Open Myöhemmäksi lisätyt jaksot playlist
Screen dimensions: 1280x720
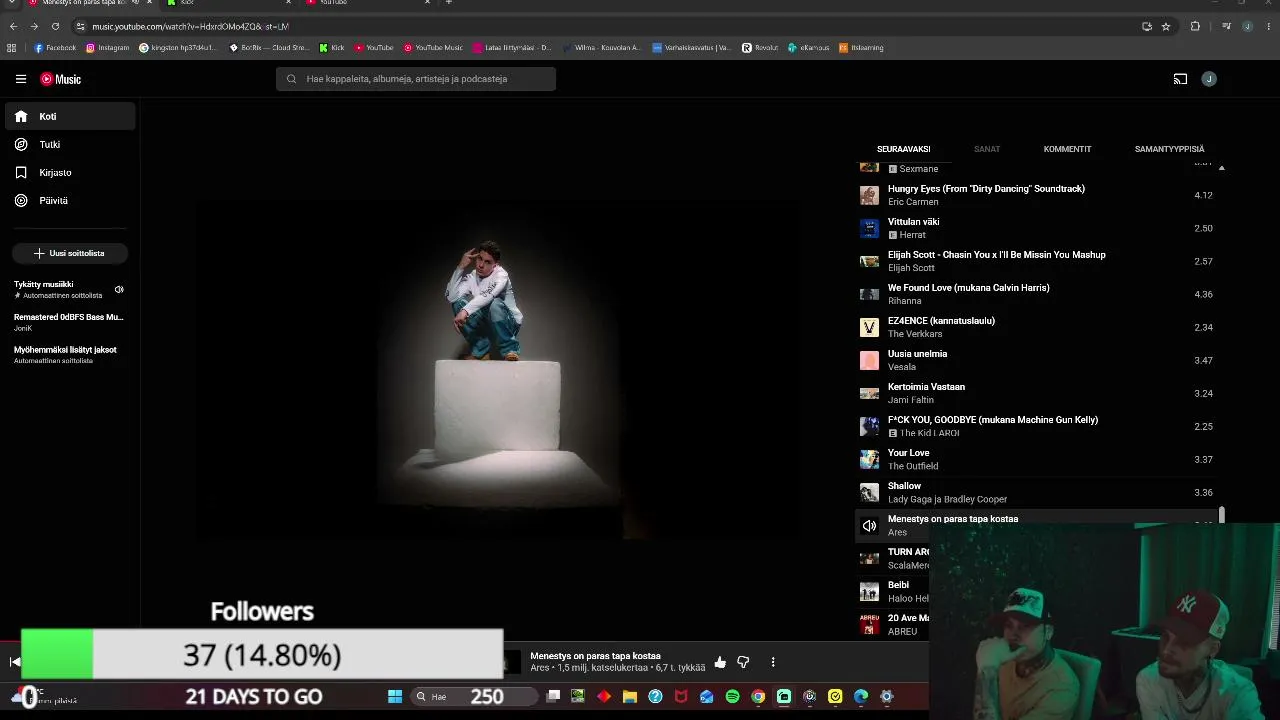coord(70,355)
